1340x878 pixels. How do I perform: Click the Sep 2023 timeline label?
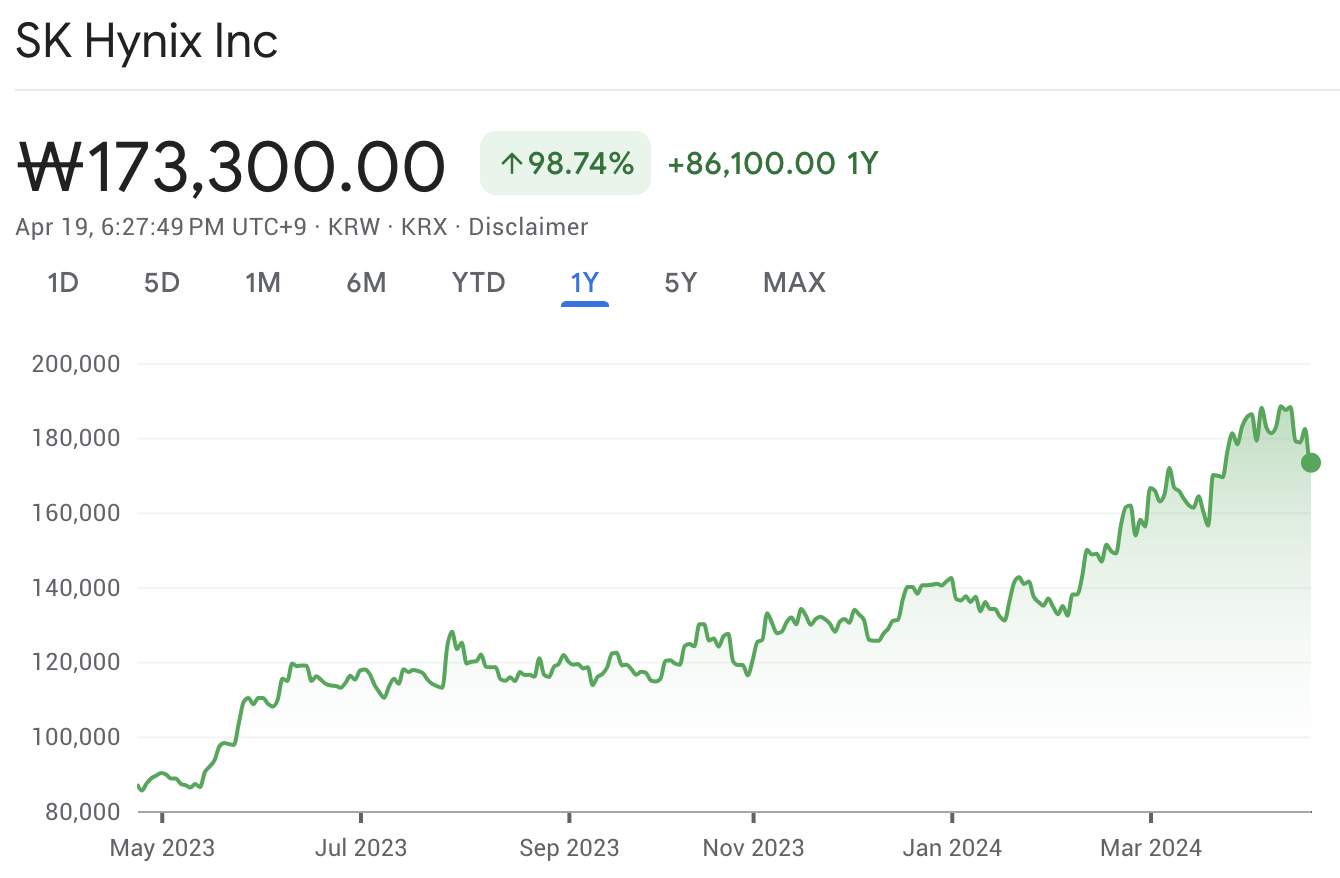(569, 848)
